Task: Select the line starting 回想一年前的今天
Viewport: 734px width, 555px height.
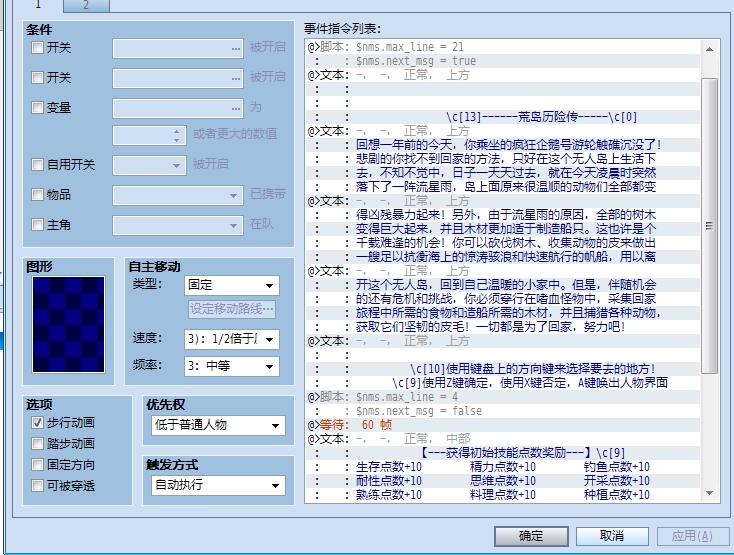Action: (x=503, y=145)
